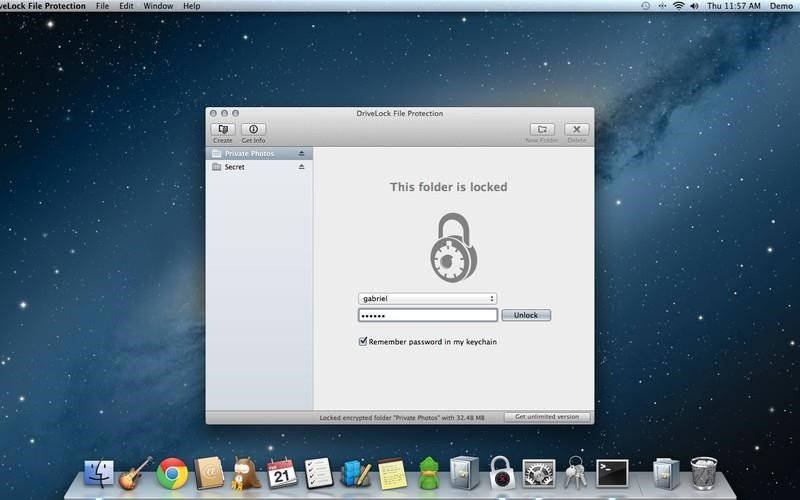Open the yellow Notes pad in dock
This screenshot has width=800, height=500.
point(392,474)
